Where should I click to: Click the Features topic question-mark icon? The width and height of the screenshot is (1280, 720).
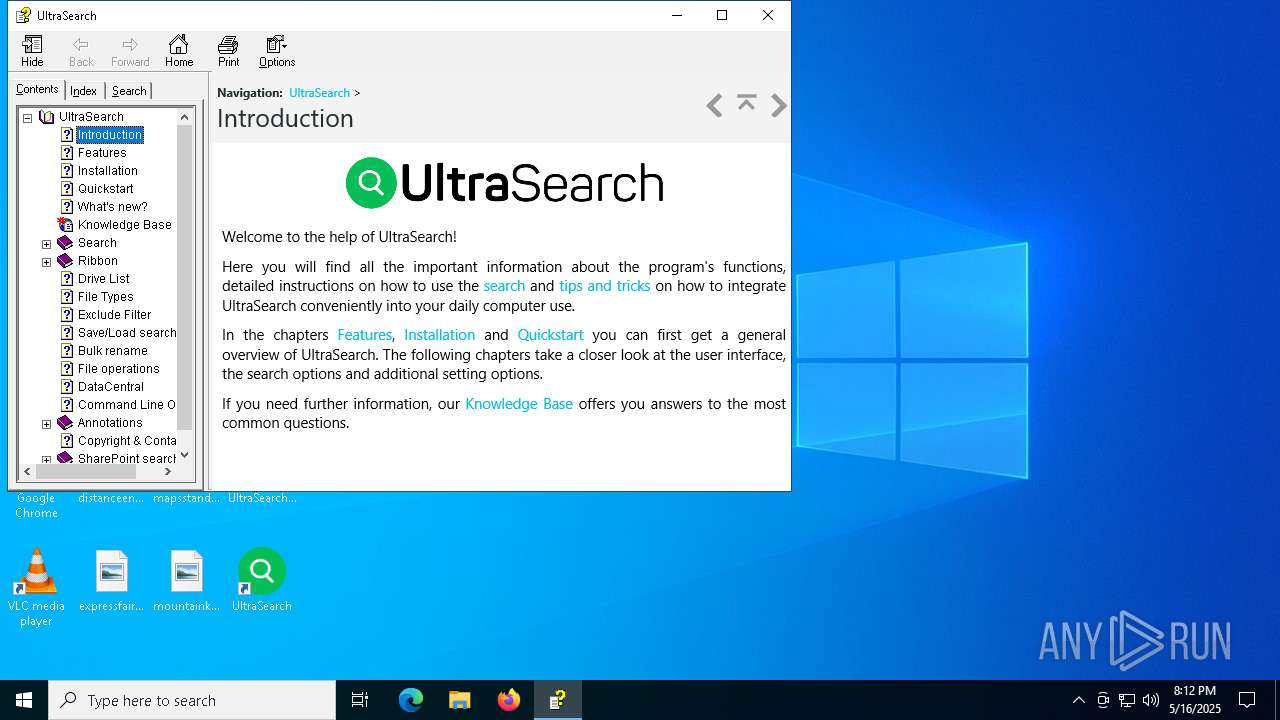coord(67,153)
